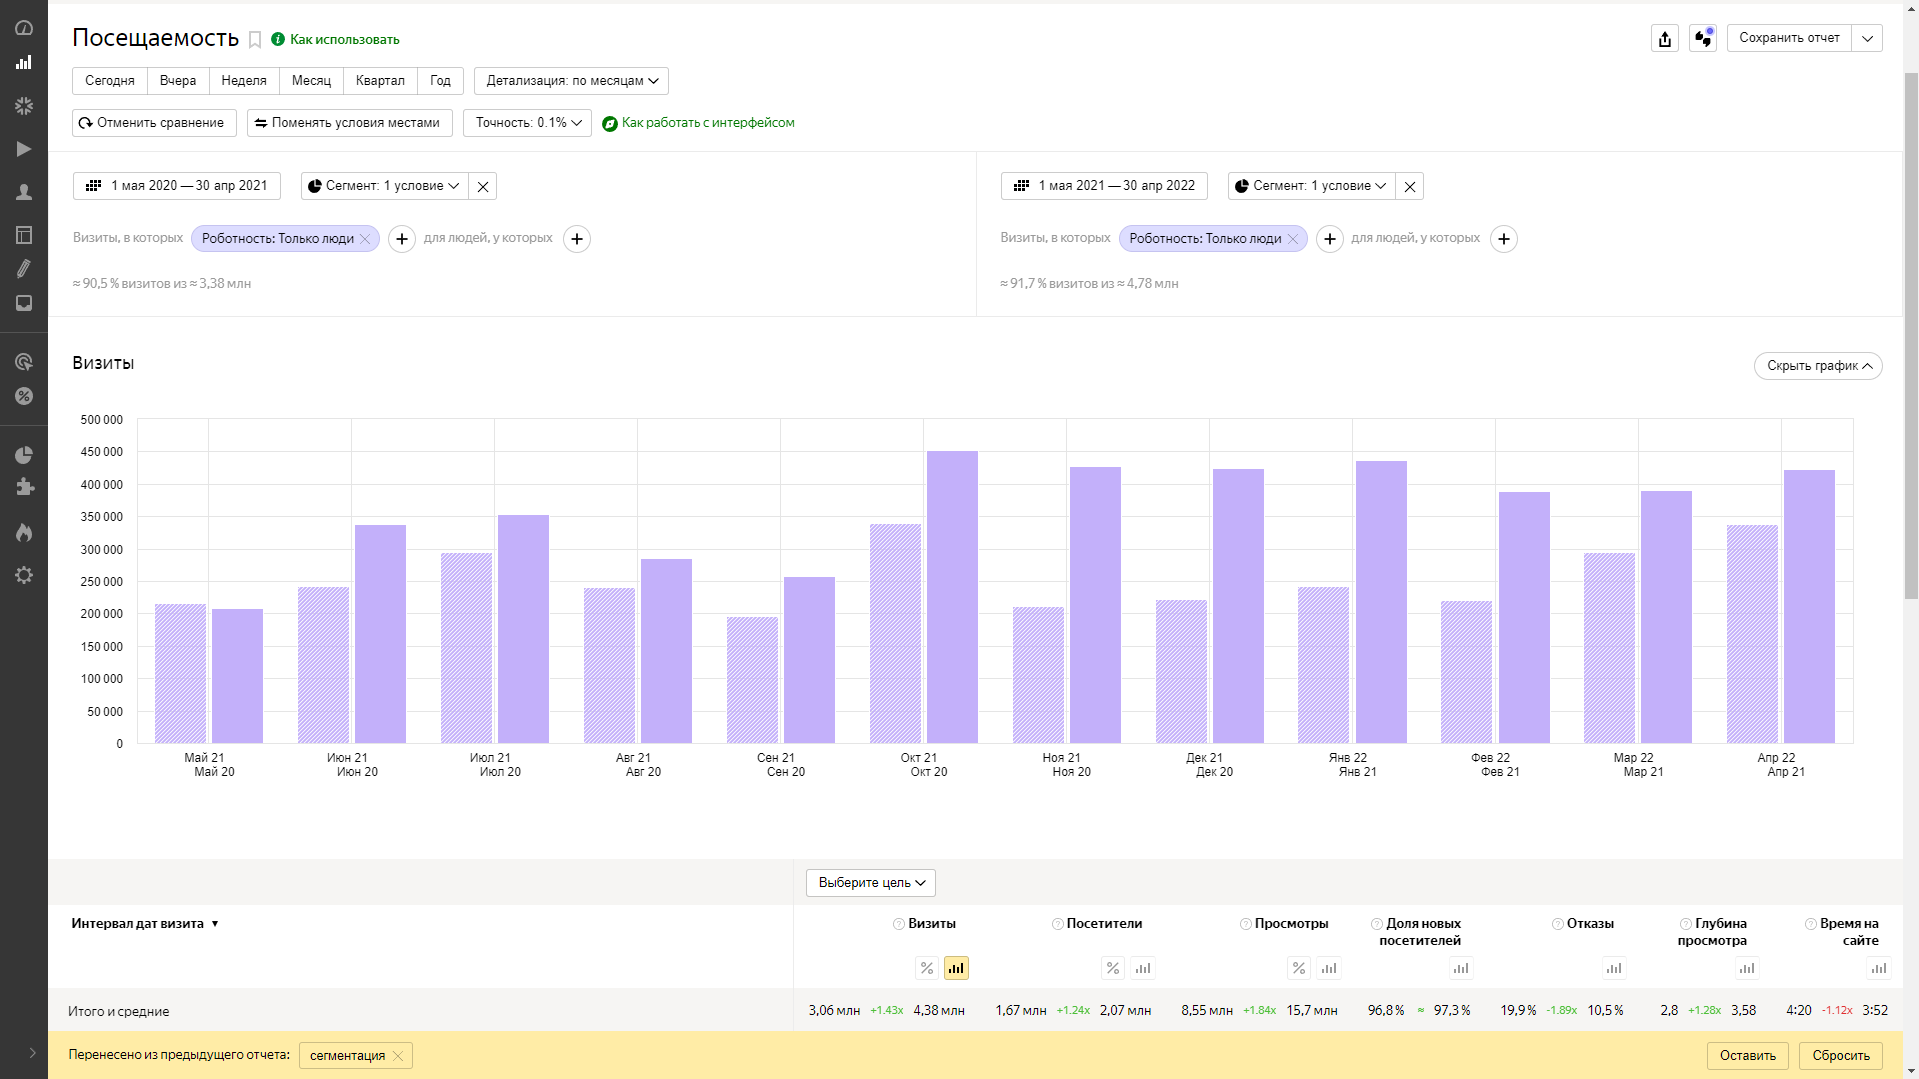This screenshot has width=1919, height=1079.
Task: Click Сбросить in the yellow notification bar
Action: tap(1841, 1056)
